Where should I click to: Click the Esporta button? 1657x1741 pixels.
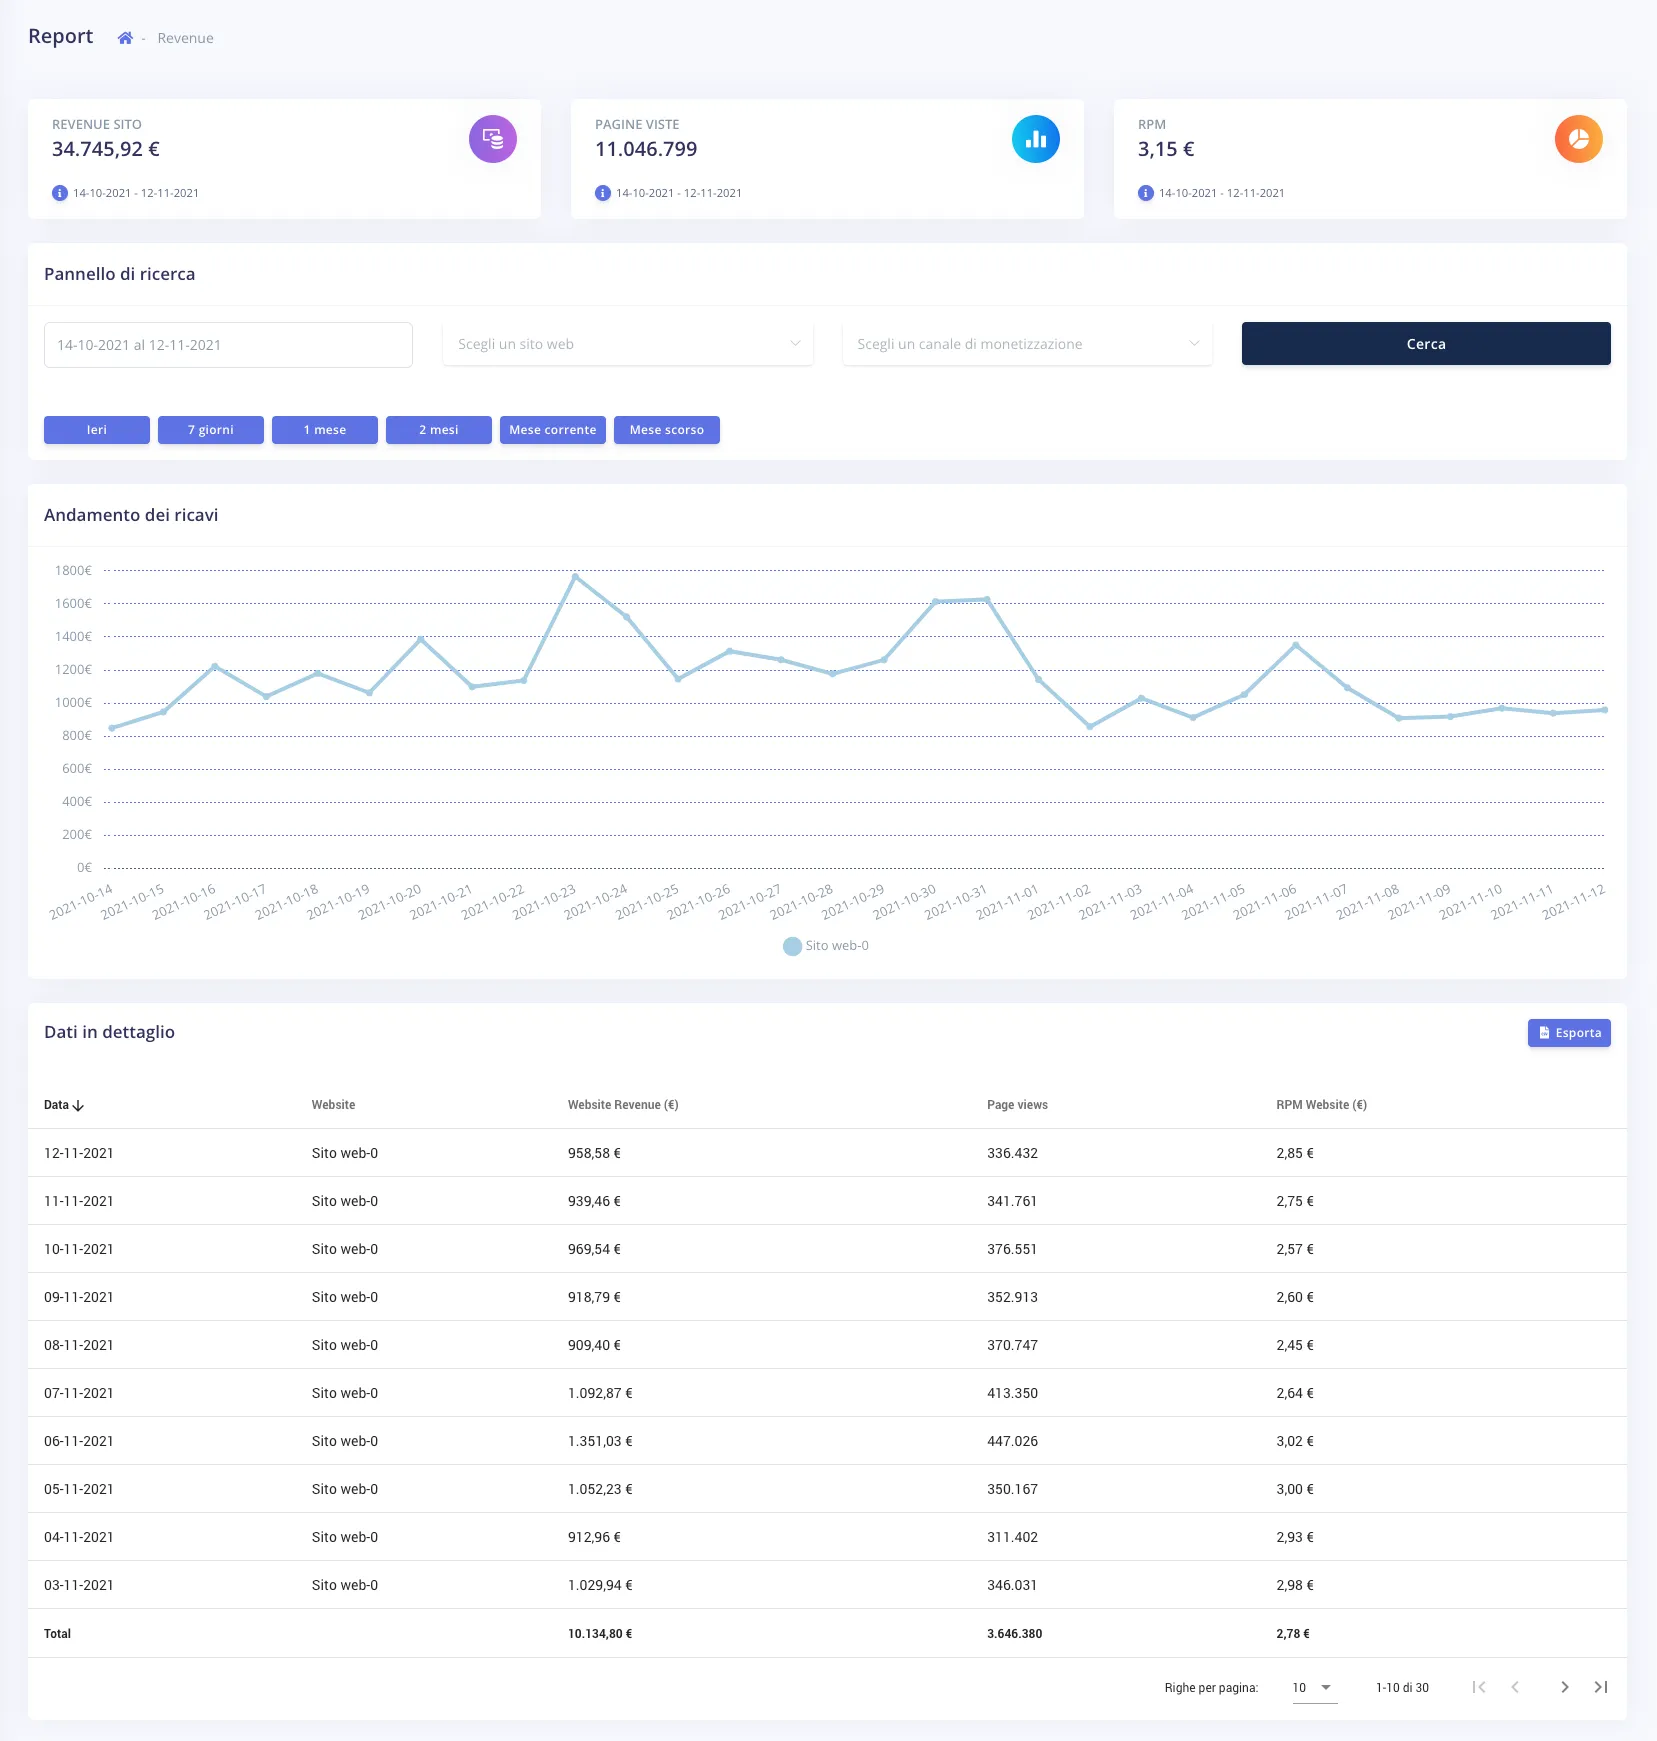[1569, 1033]
